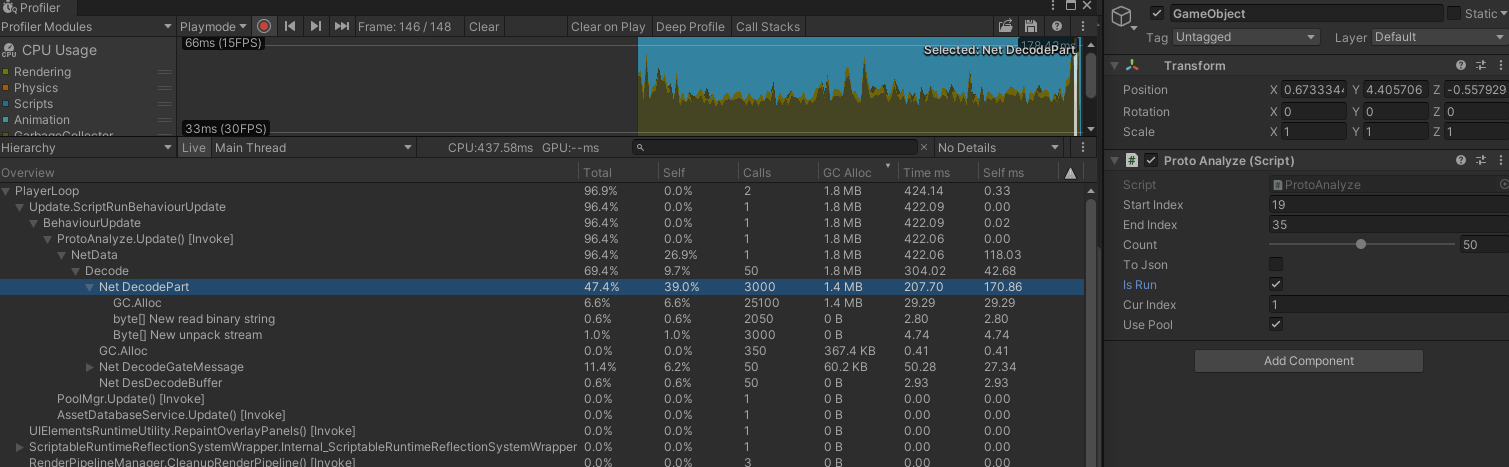Open the Proto Analyze component help icon
Screen dimensions: 1509x467
pos(1461,161)
